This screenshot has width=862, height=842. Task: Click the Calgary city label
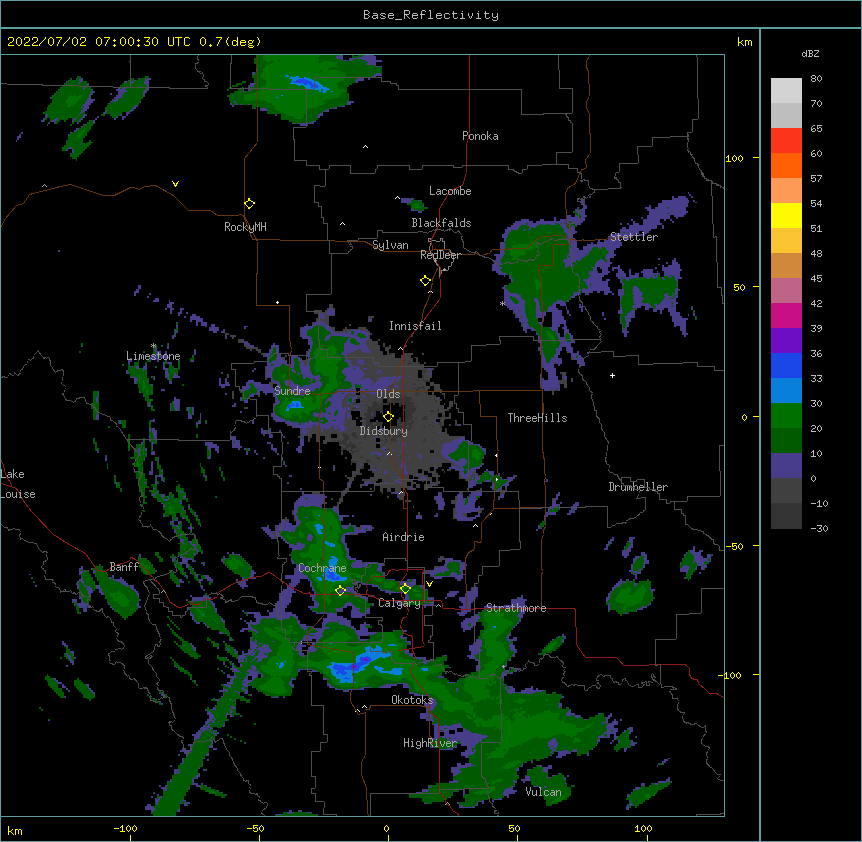399,603
